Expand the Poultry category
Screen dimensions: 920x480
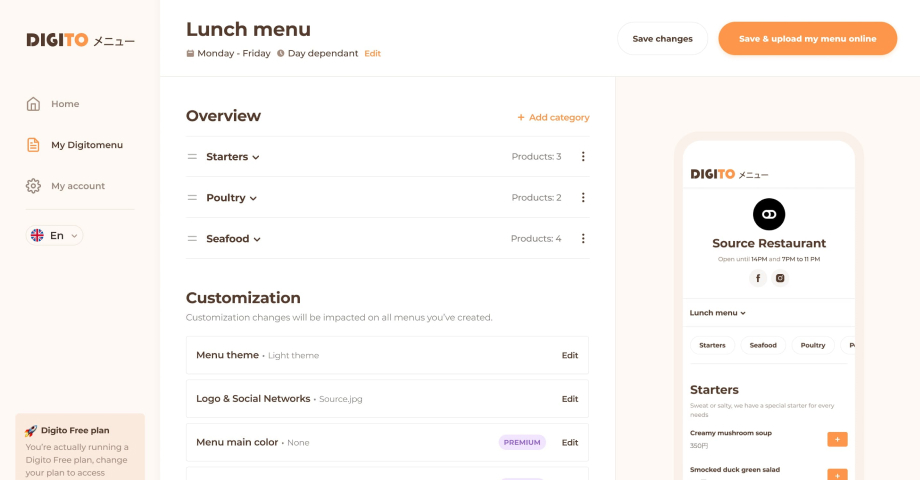click(x=231, y=198)
